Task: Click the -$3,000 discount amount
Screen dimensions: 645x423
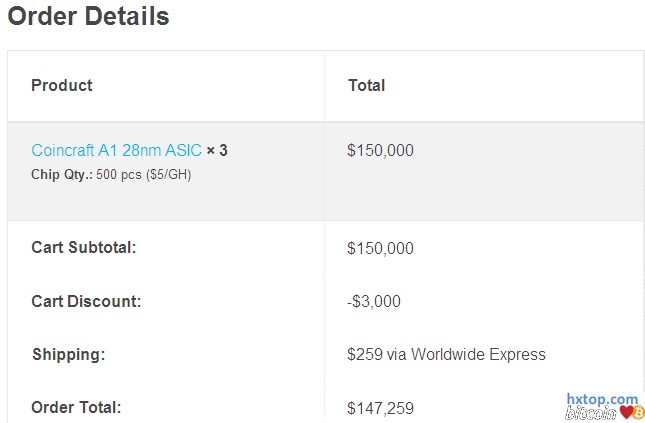Action: 375,301
